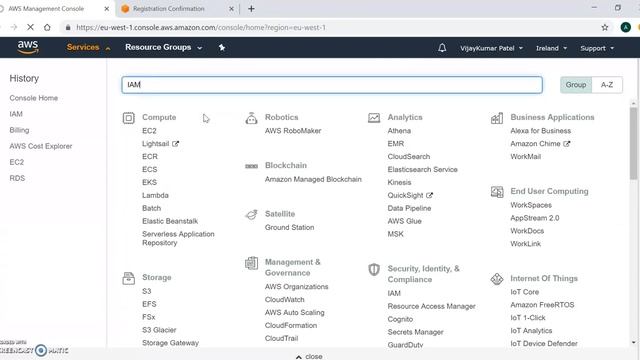Click the browser home icon
The width and height of the screenshot is (640, 360).
pyautogui.click(x=47, y=27)
